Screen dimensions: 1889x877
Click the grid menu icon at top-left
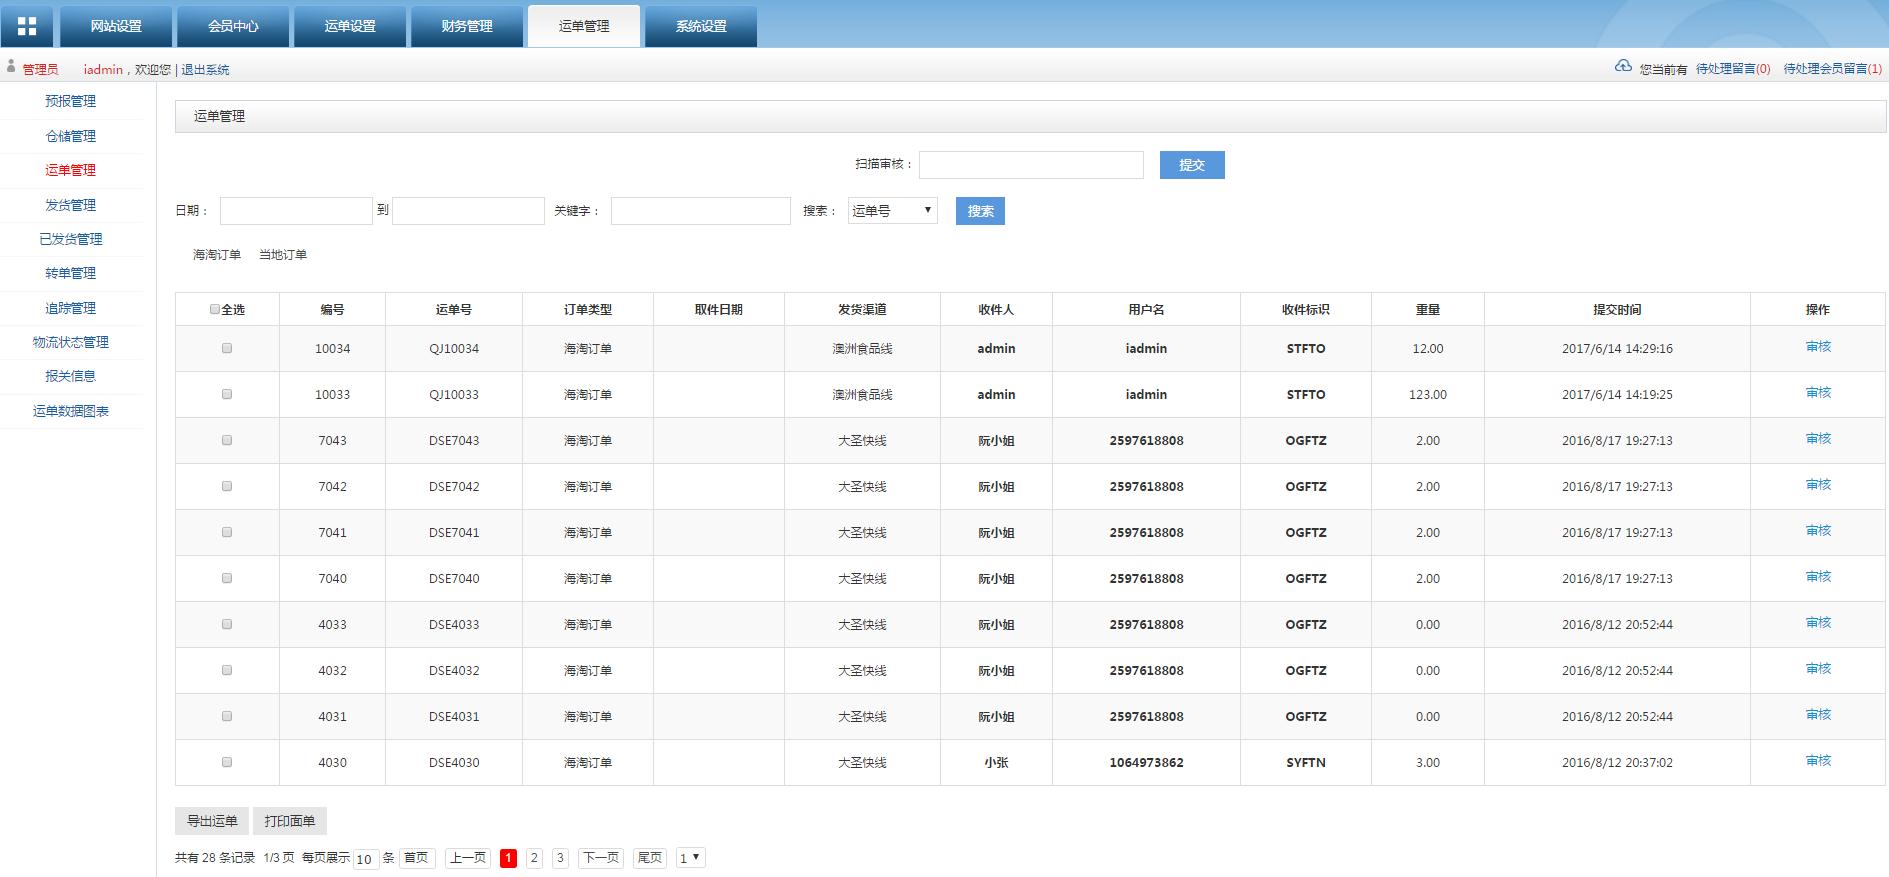[27, 26]
